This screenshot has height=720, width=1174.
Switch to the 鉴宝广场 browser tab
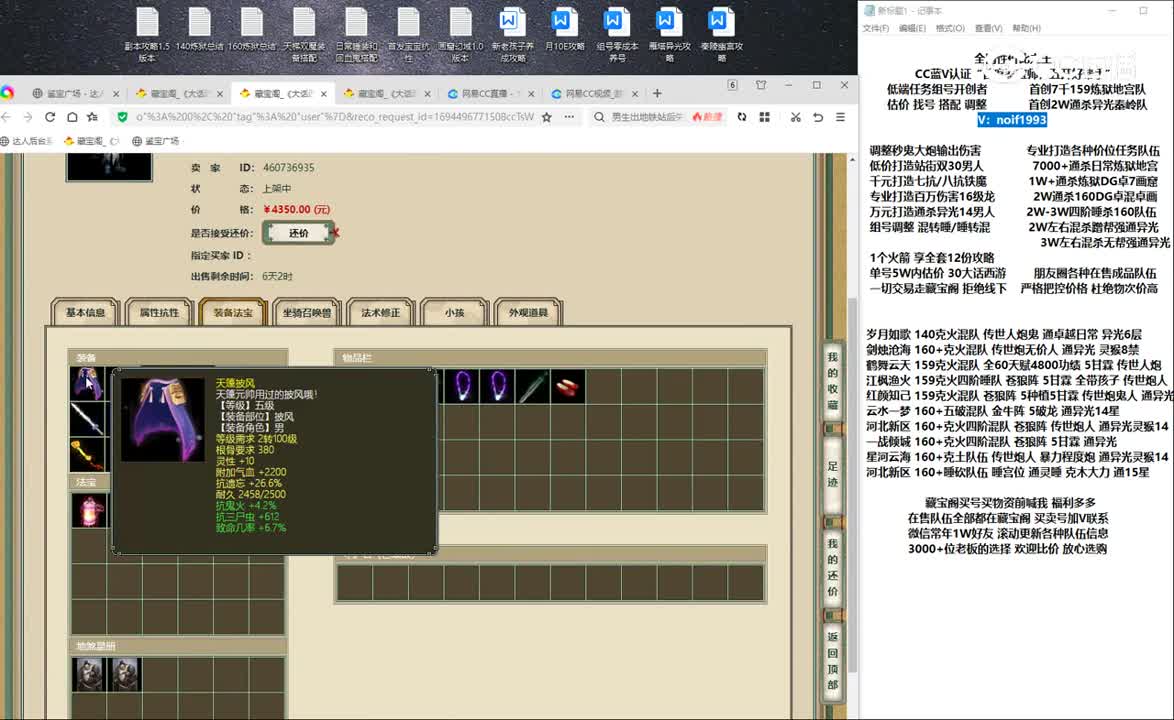pos(75,94)
